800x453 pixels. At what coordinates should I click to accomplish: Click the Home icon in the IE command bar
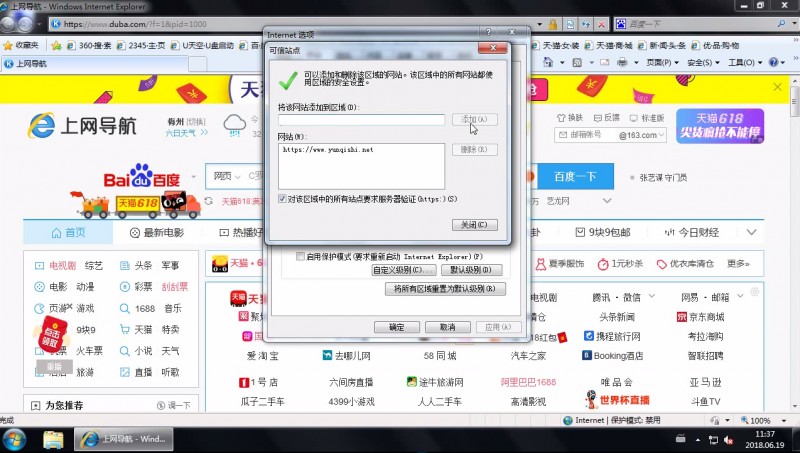(x=548, y=62)
